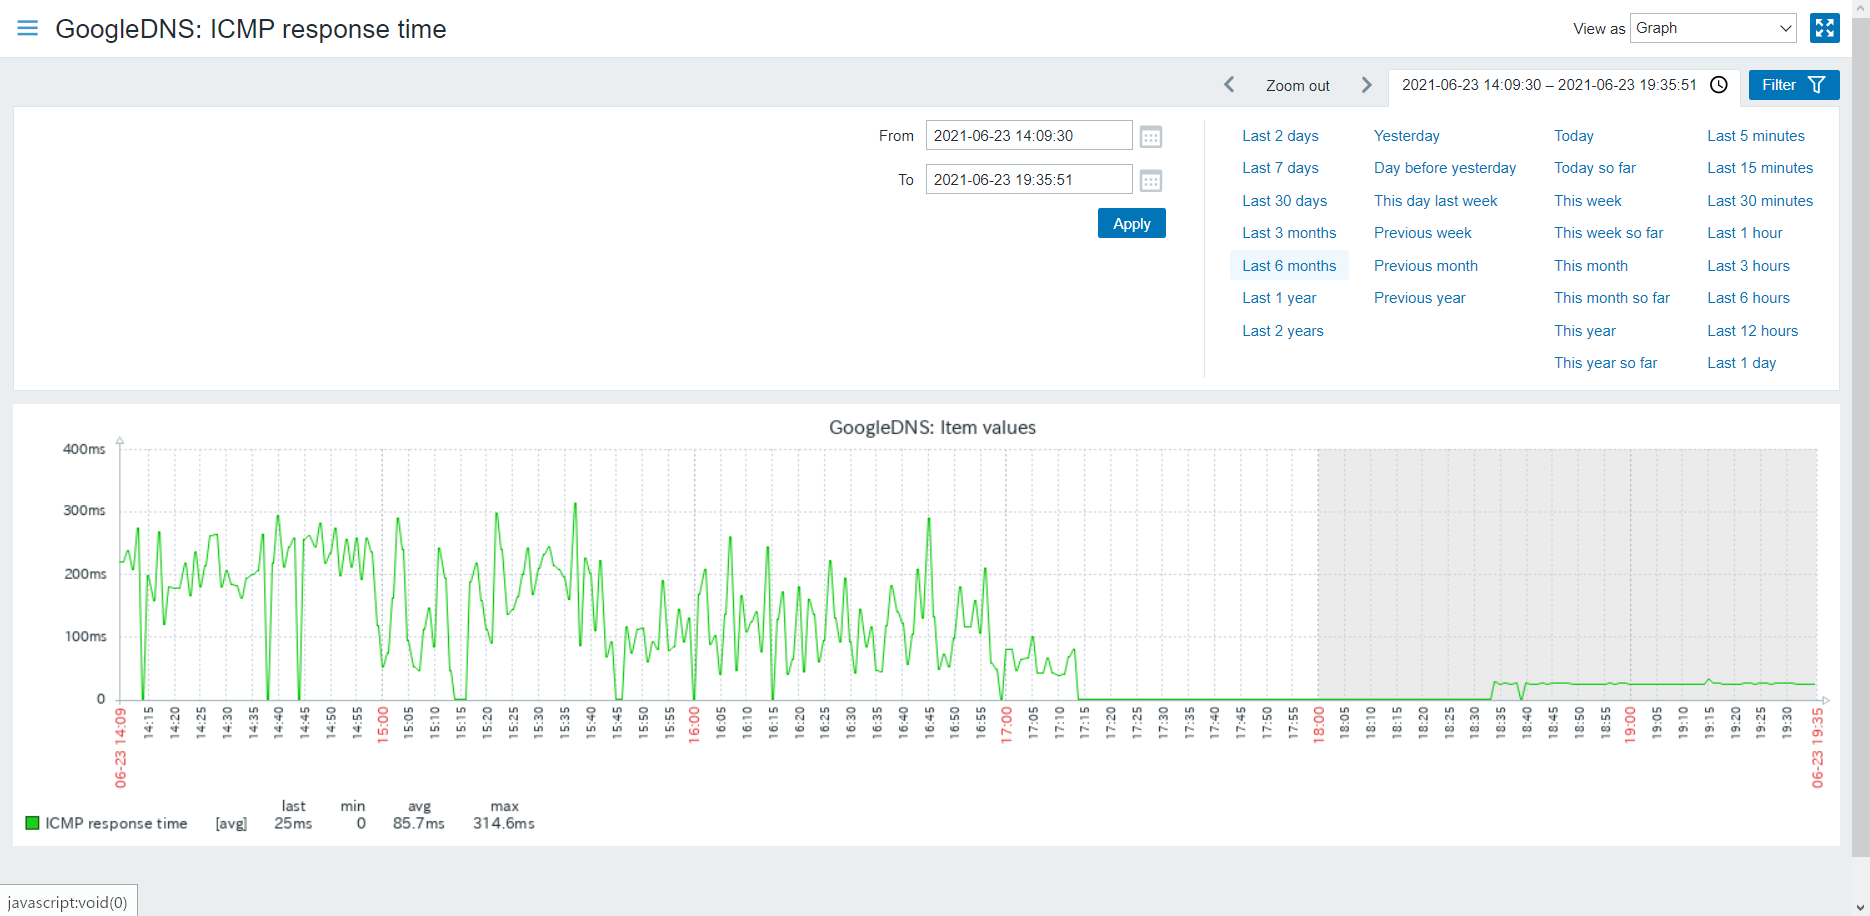Open the Filter tab
Viewport: 1870px width, 916px height.
1794,85
